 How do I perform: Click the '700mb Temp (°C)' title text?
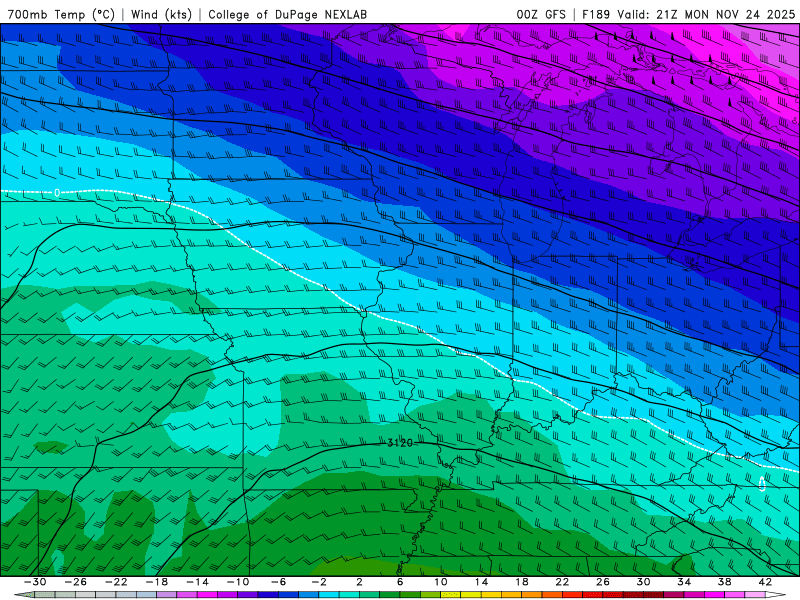pyautogui.click(x=61, y=14)
